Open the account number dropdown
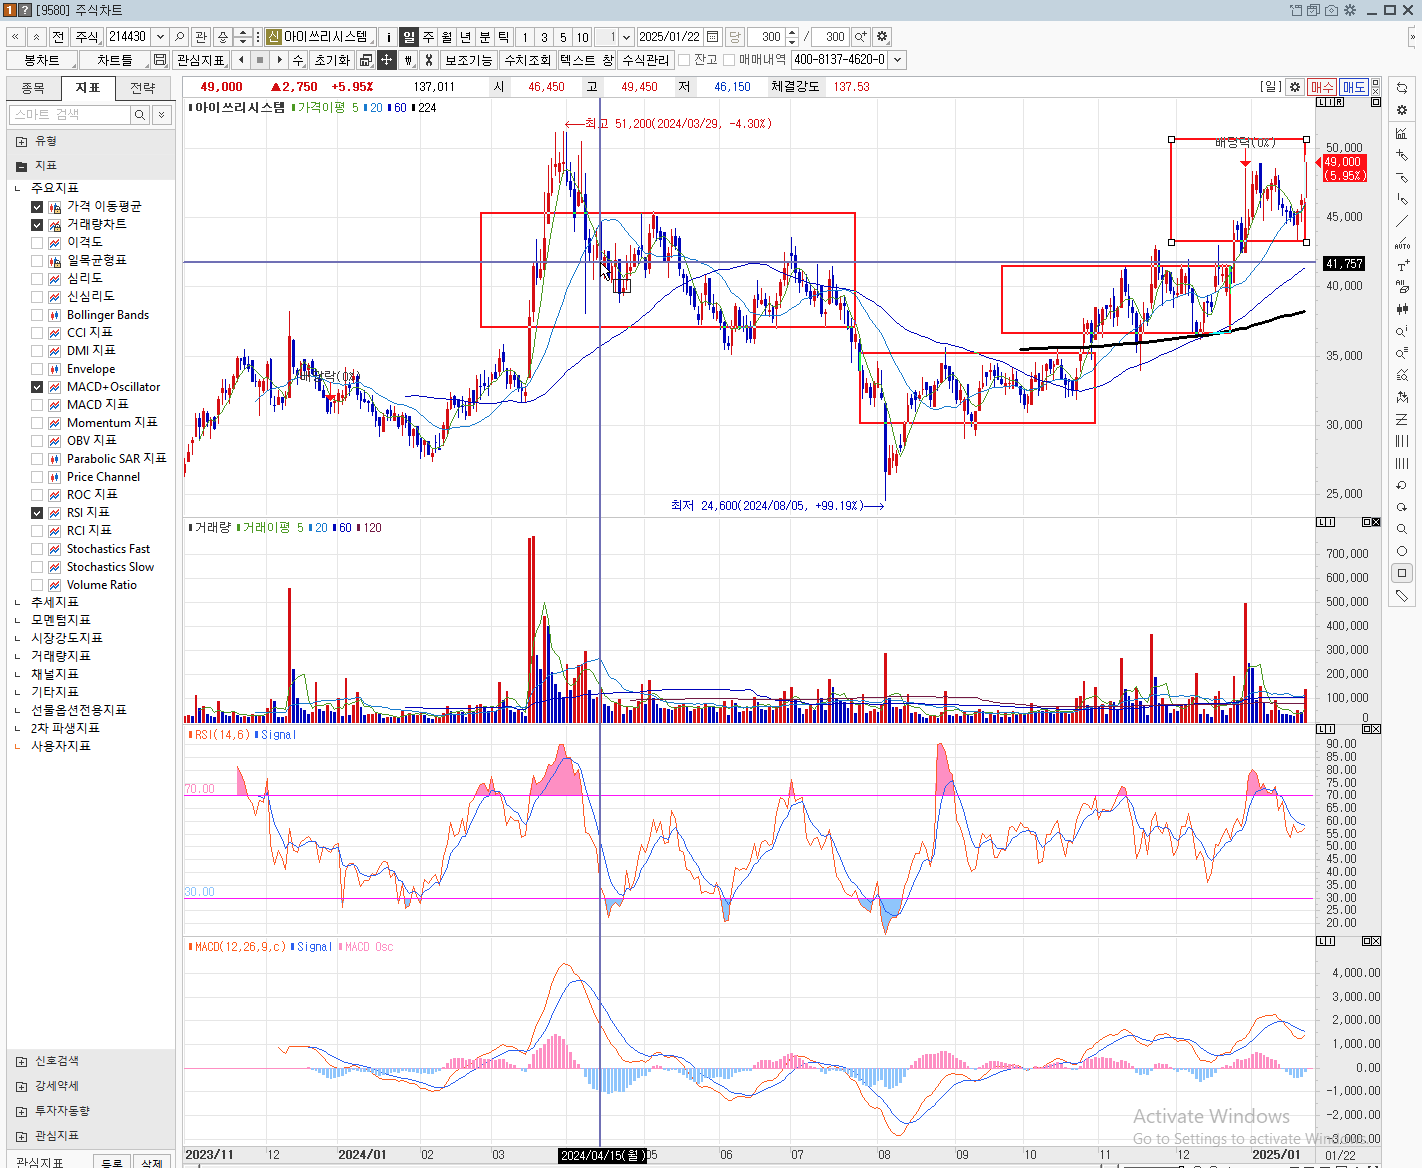This screenshot has height=1168, width=1422. [897, 60]
